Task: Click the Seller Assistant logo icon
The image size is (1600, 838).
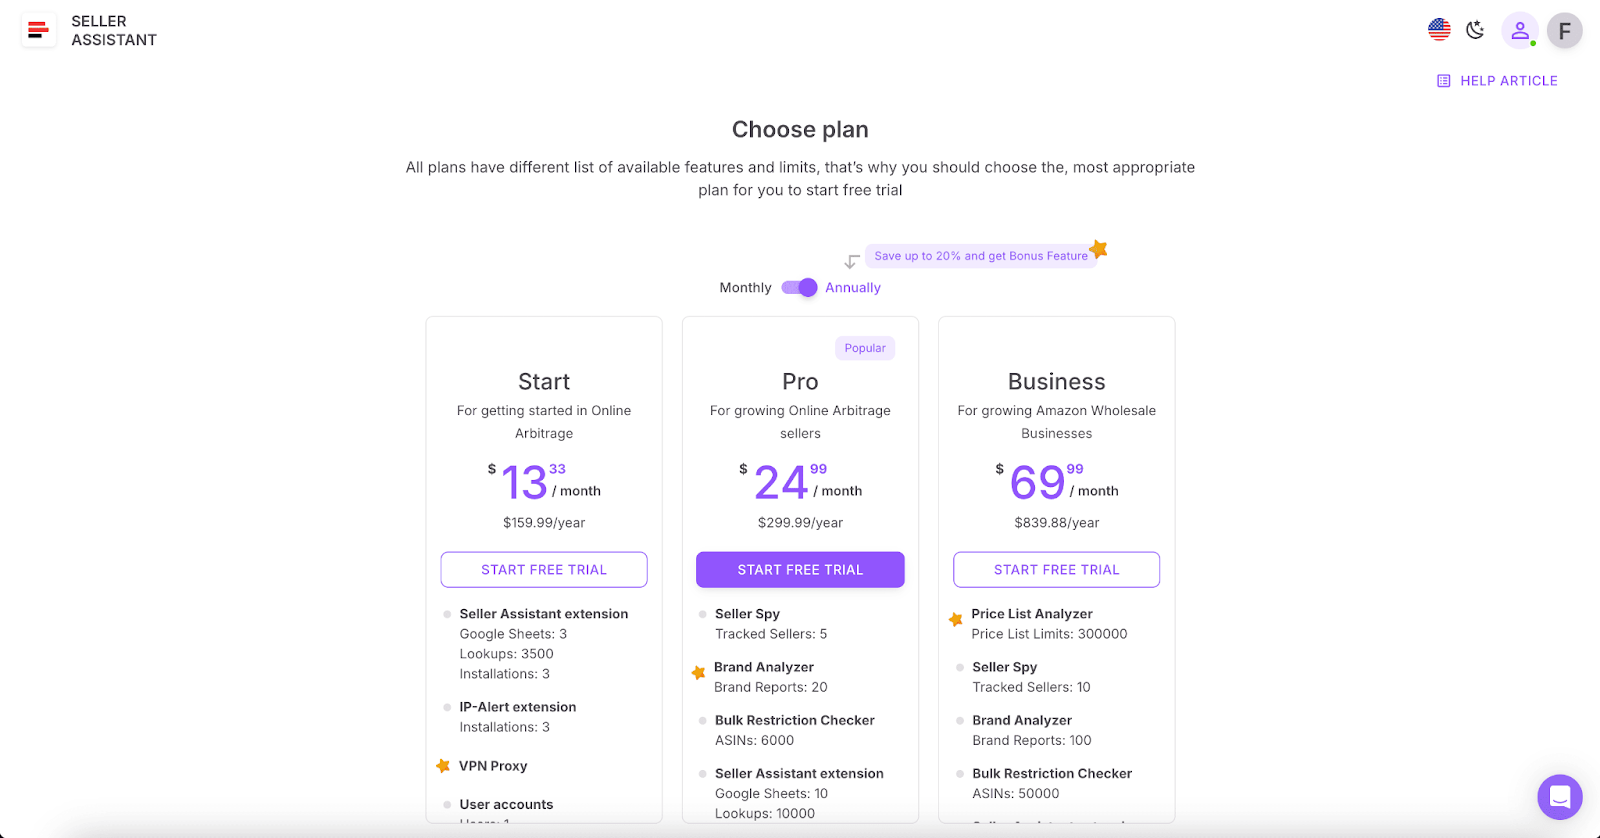Action: point(38,30)
